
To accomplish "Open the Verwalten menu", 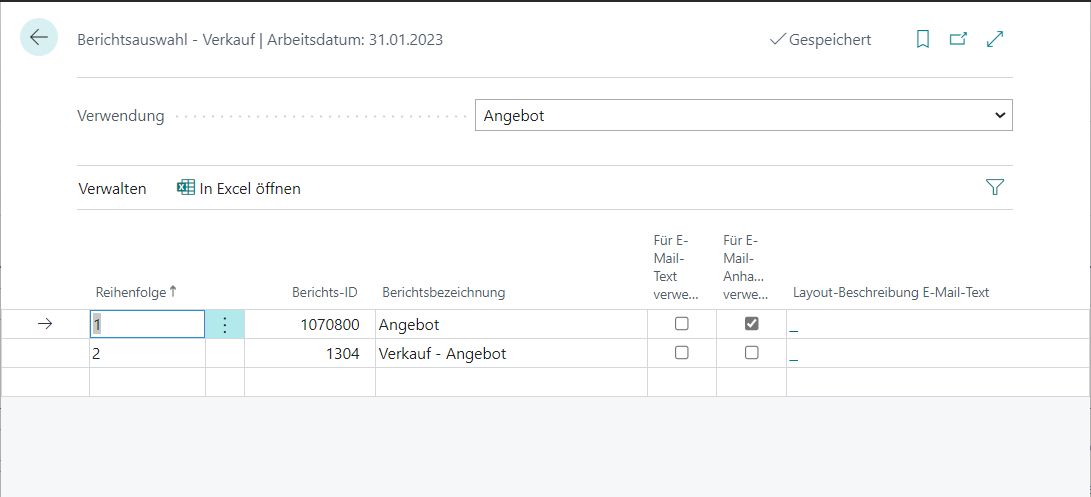I will pyautogui.click(x=112, y=188).
